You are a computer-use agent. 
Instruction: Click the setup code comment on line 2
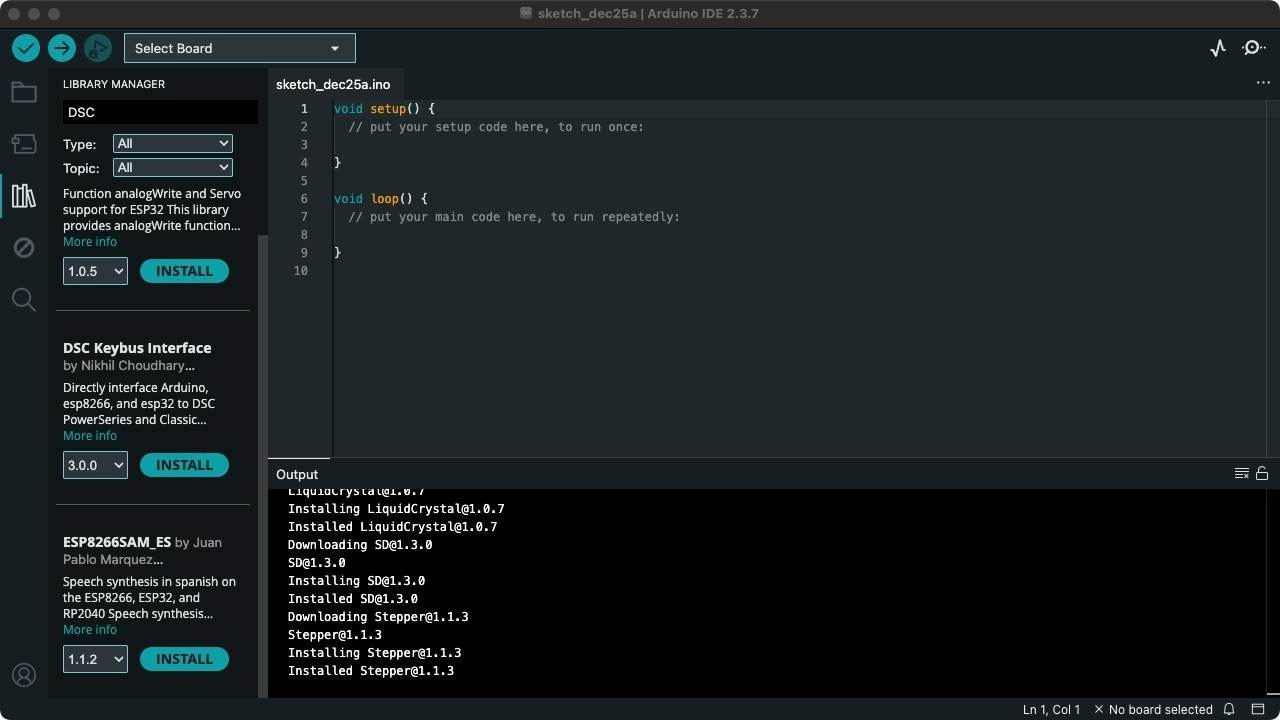(496, 126)
